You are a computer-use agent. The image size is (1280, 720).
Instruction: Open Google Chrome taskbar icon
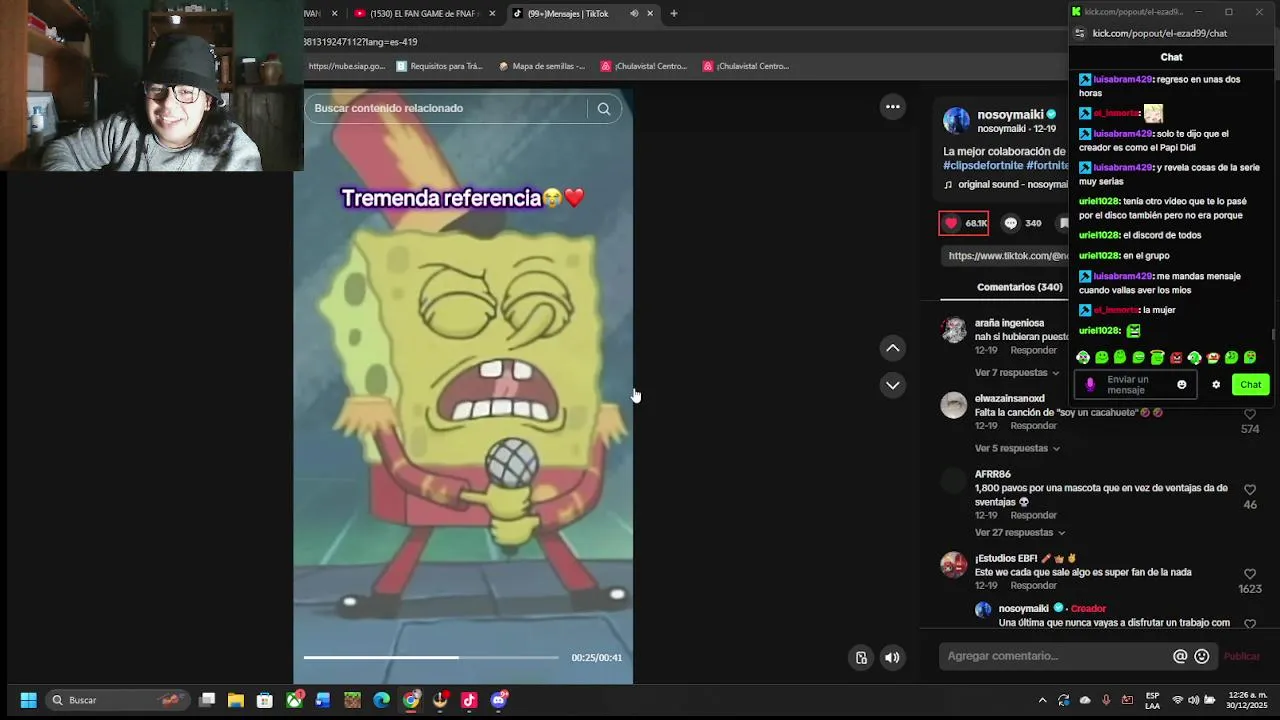tap(411, 700)
